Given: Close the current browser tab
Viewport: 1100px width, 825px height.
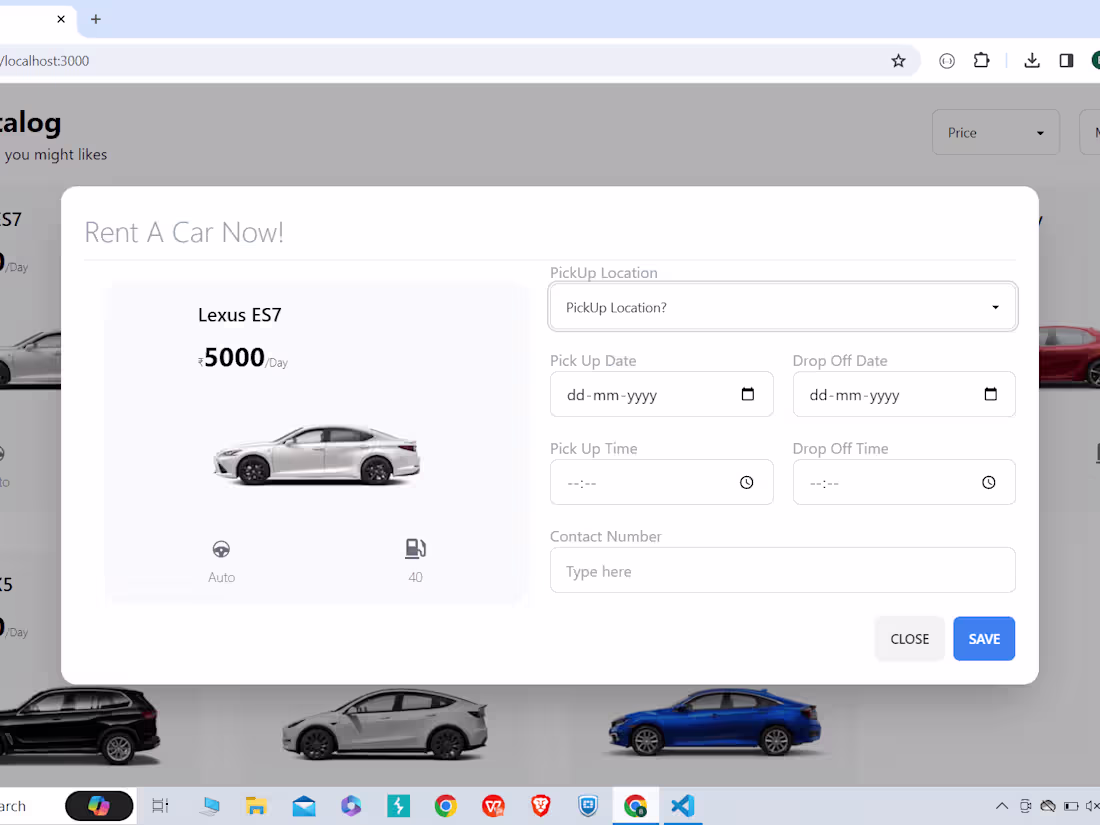Looking at the screenshot, I should pos(61,19).
